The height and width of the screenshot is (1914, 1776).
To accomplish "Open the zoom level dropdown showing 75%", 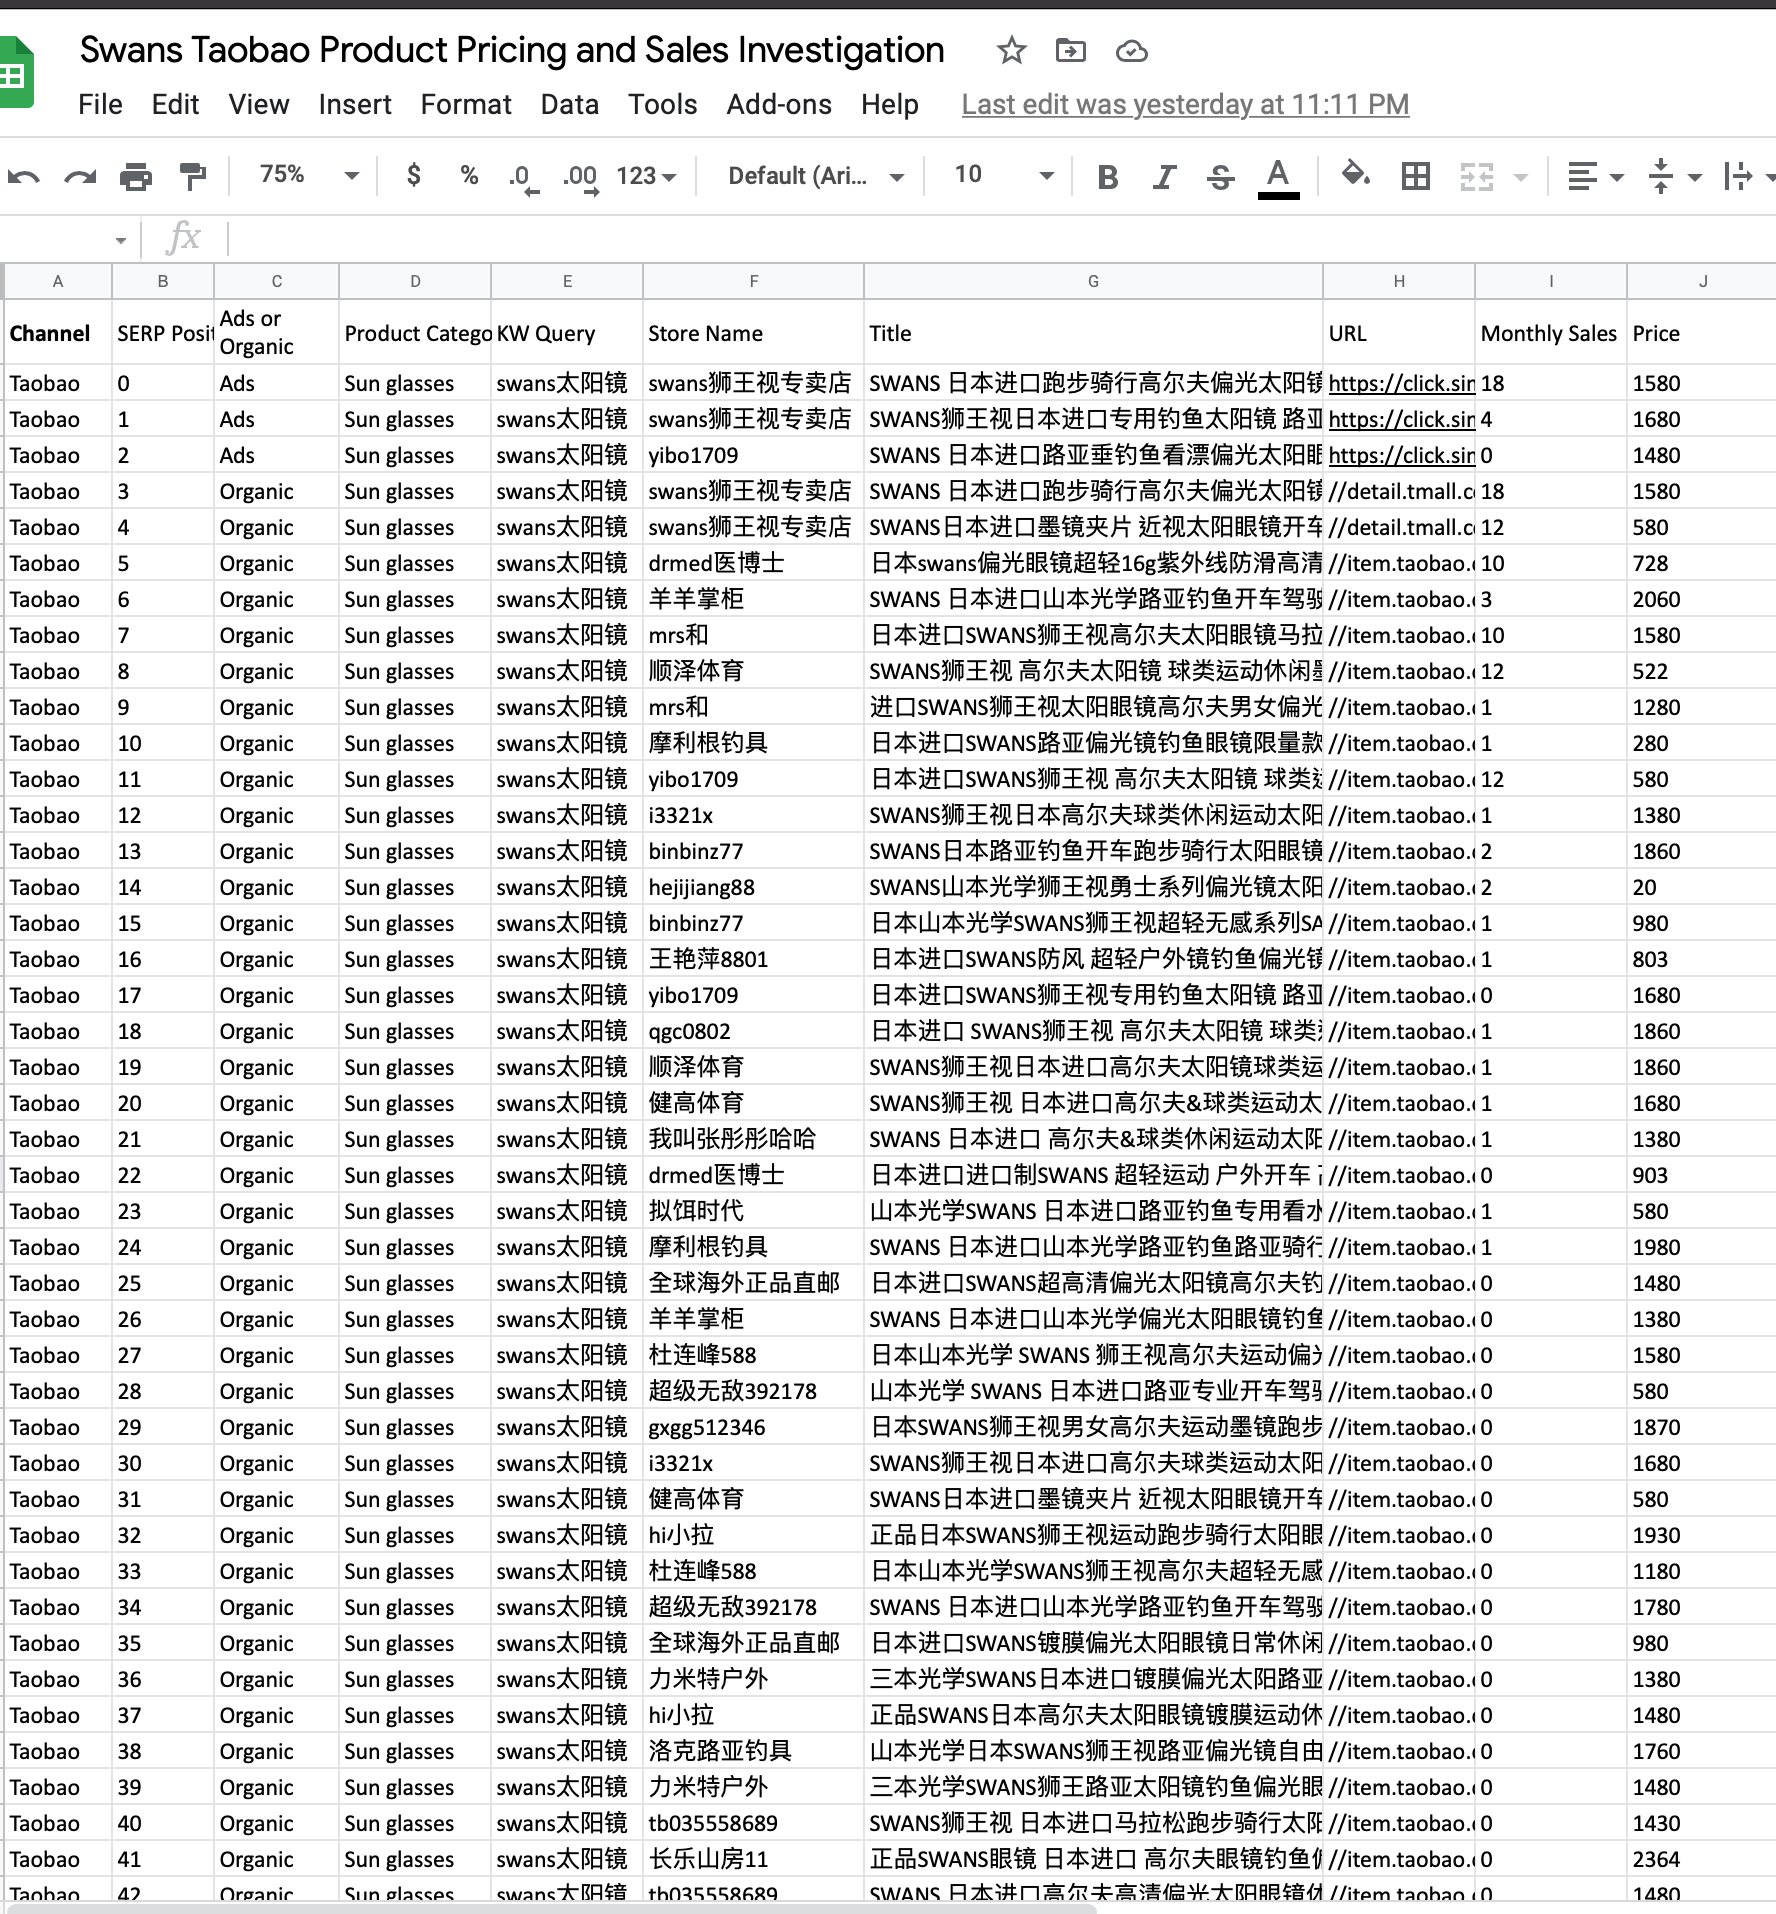I will pos(308,175).
